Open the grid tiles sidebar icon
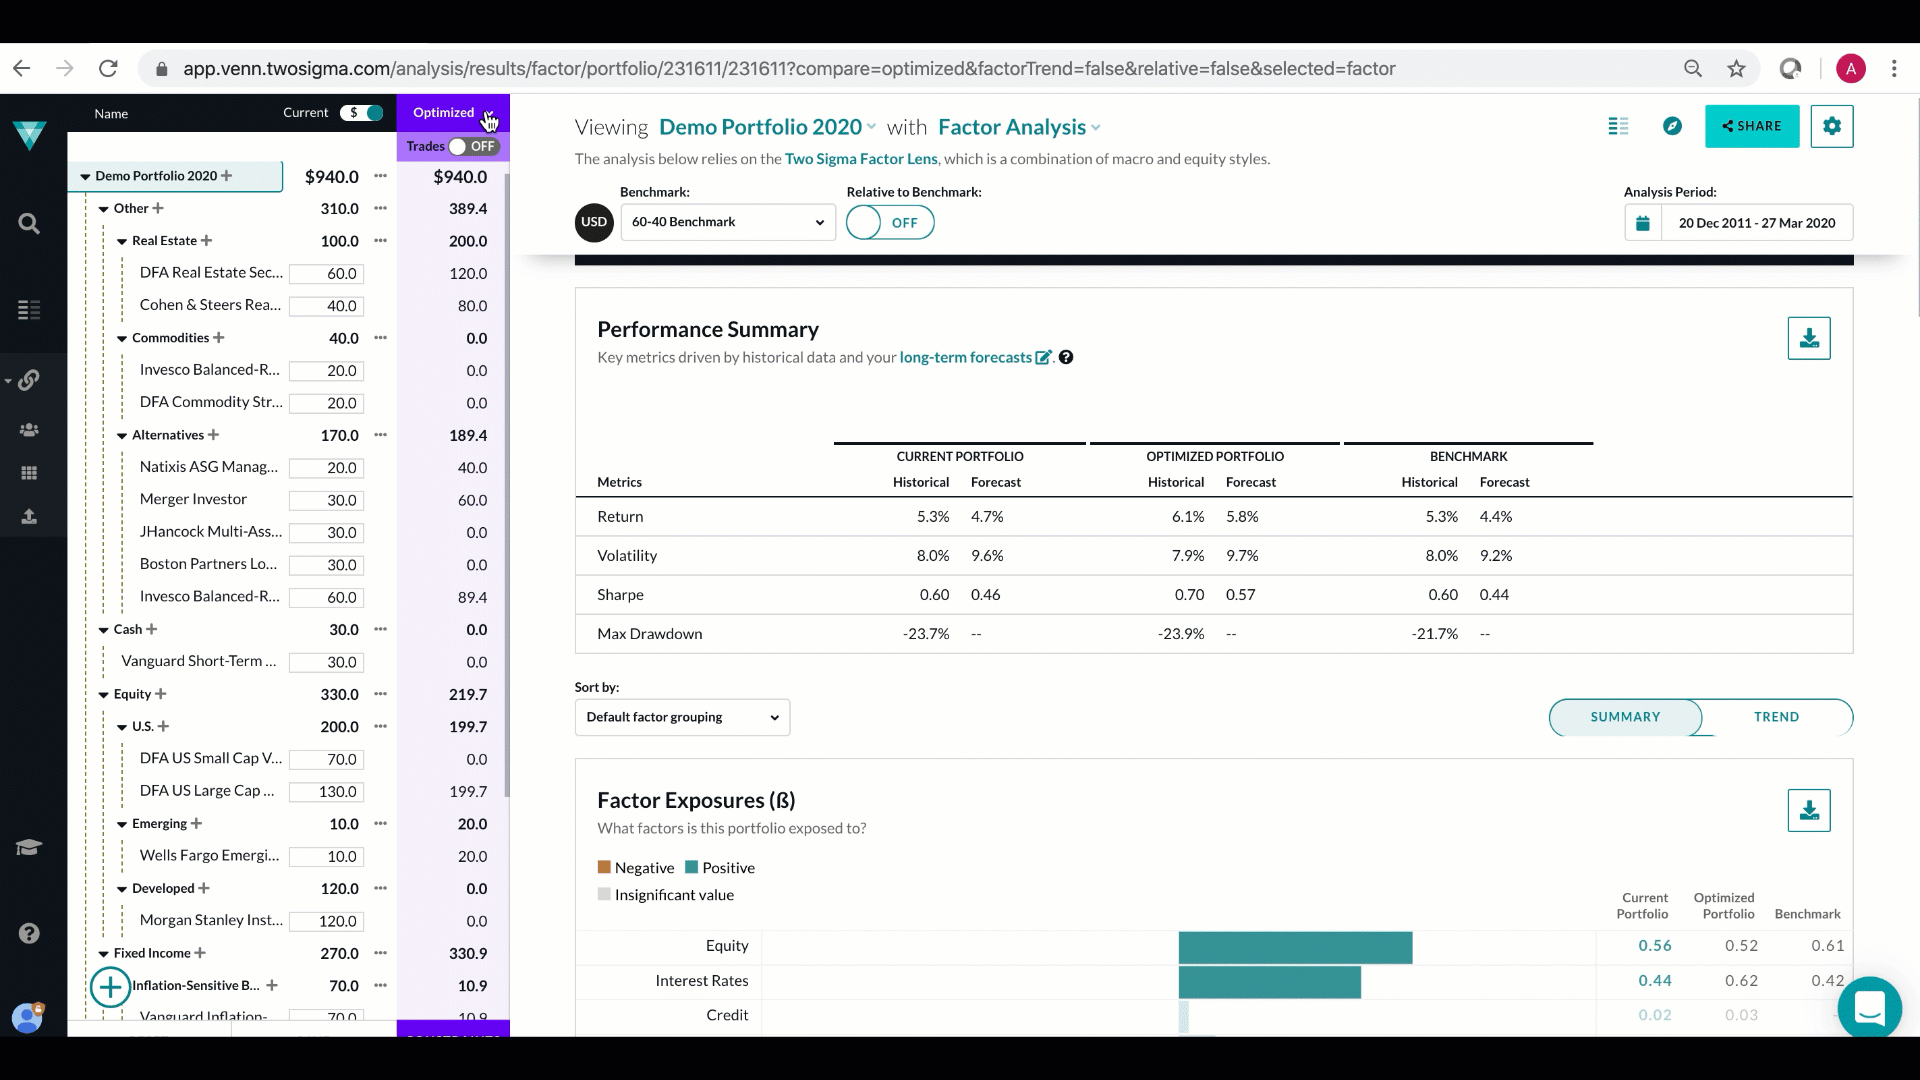1920x1080 pixels. [x=29, y=473]
